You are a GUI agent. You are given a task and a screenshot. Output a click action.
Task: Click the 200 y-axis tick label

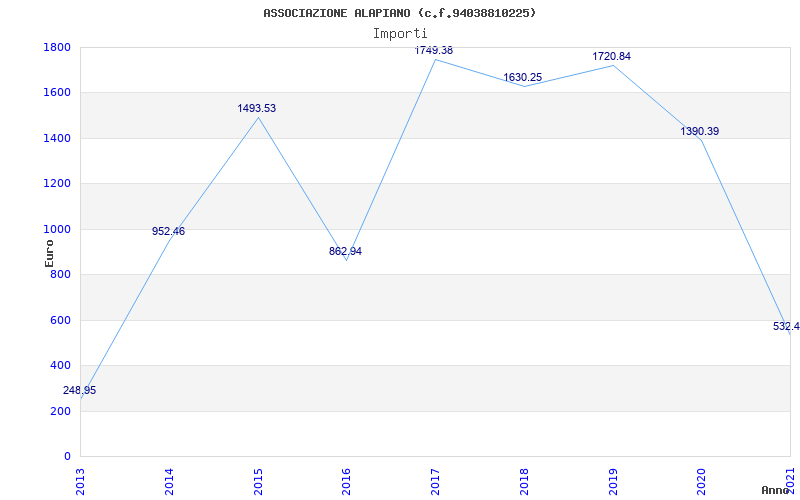pyautogui.click(x=61, y=411)
